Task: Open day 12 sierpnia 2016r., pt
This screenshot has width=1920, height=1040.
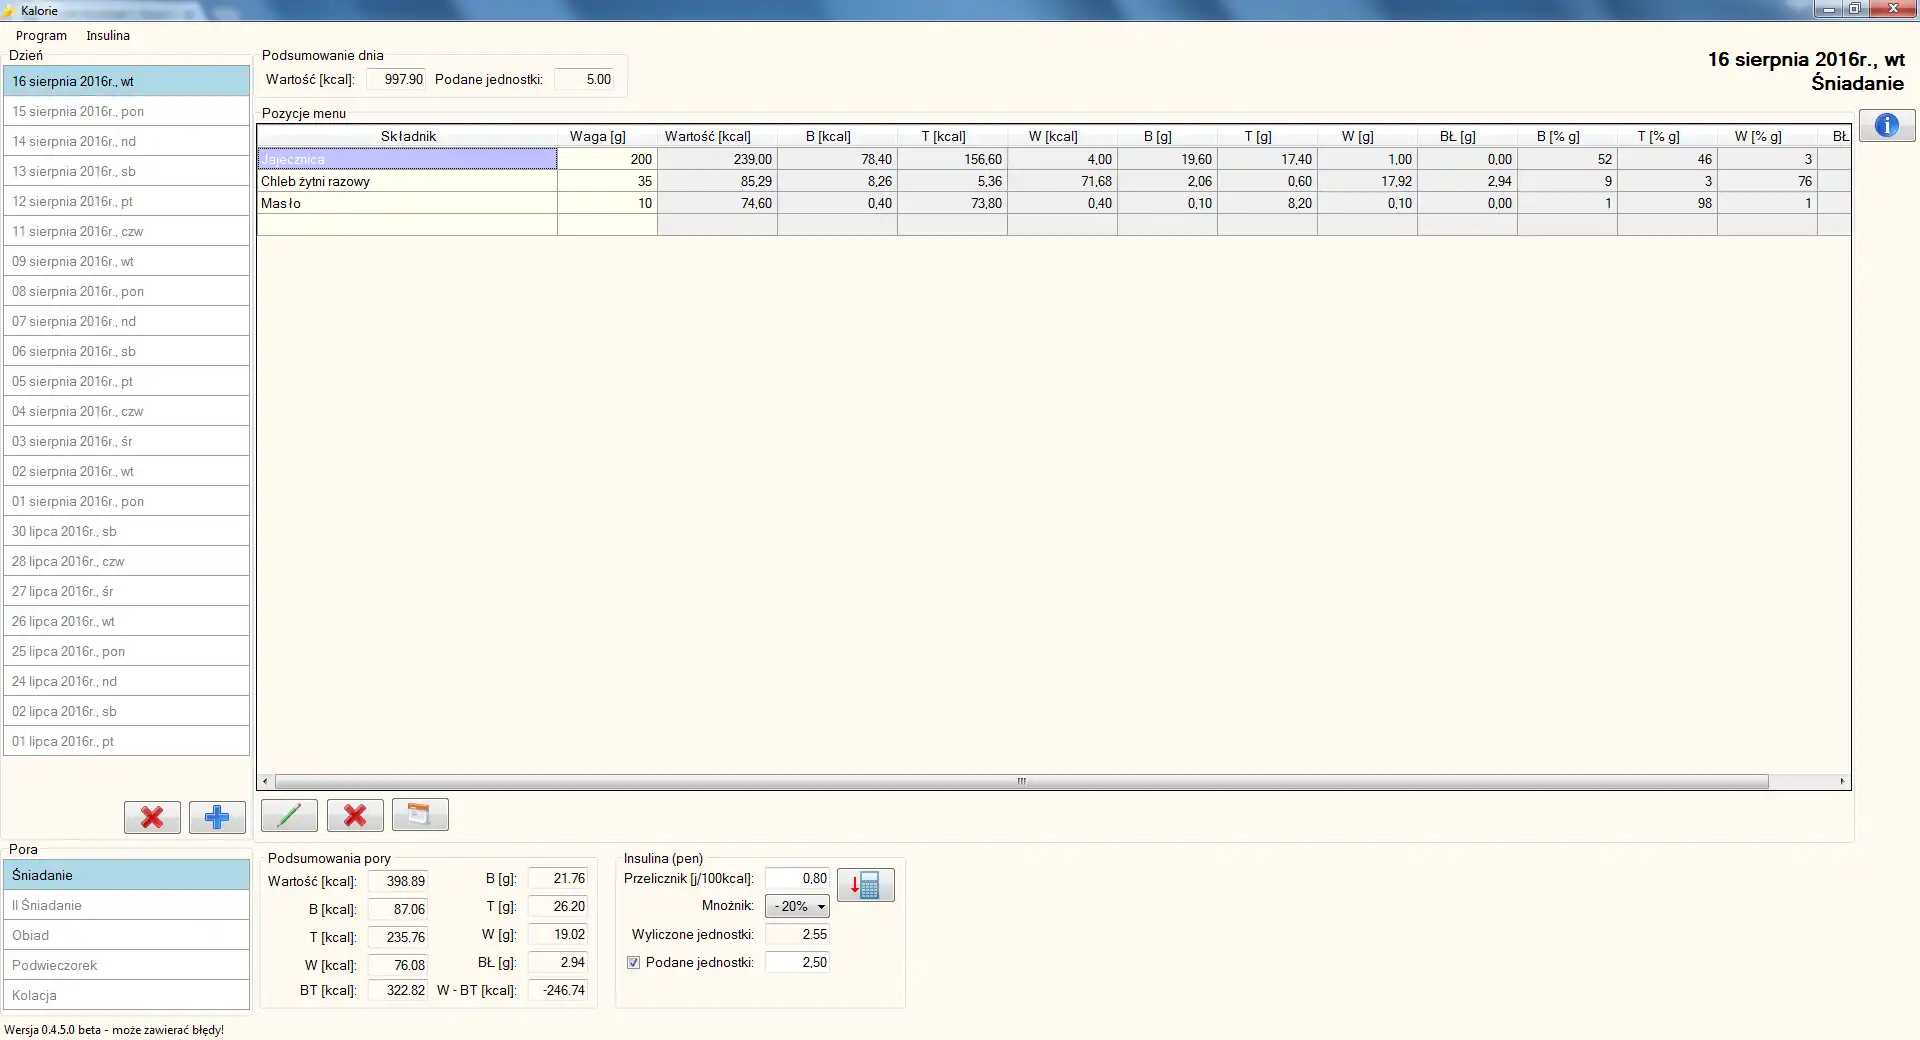Action: coord(126,201)
